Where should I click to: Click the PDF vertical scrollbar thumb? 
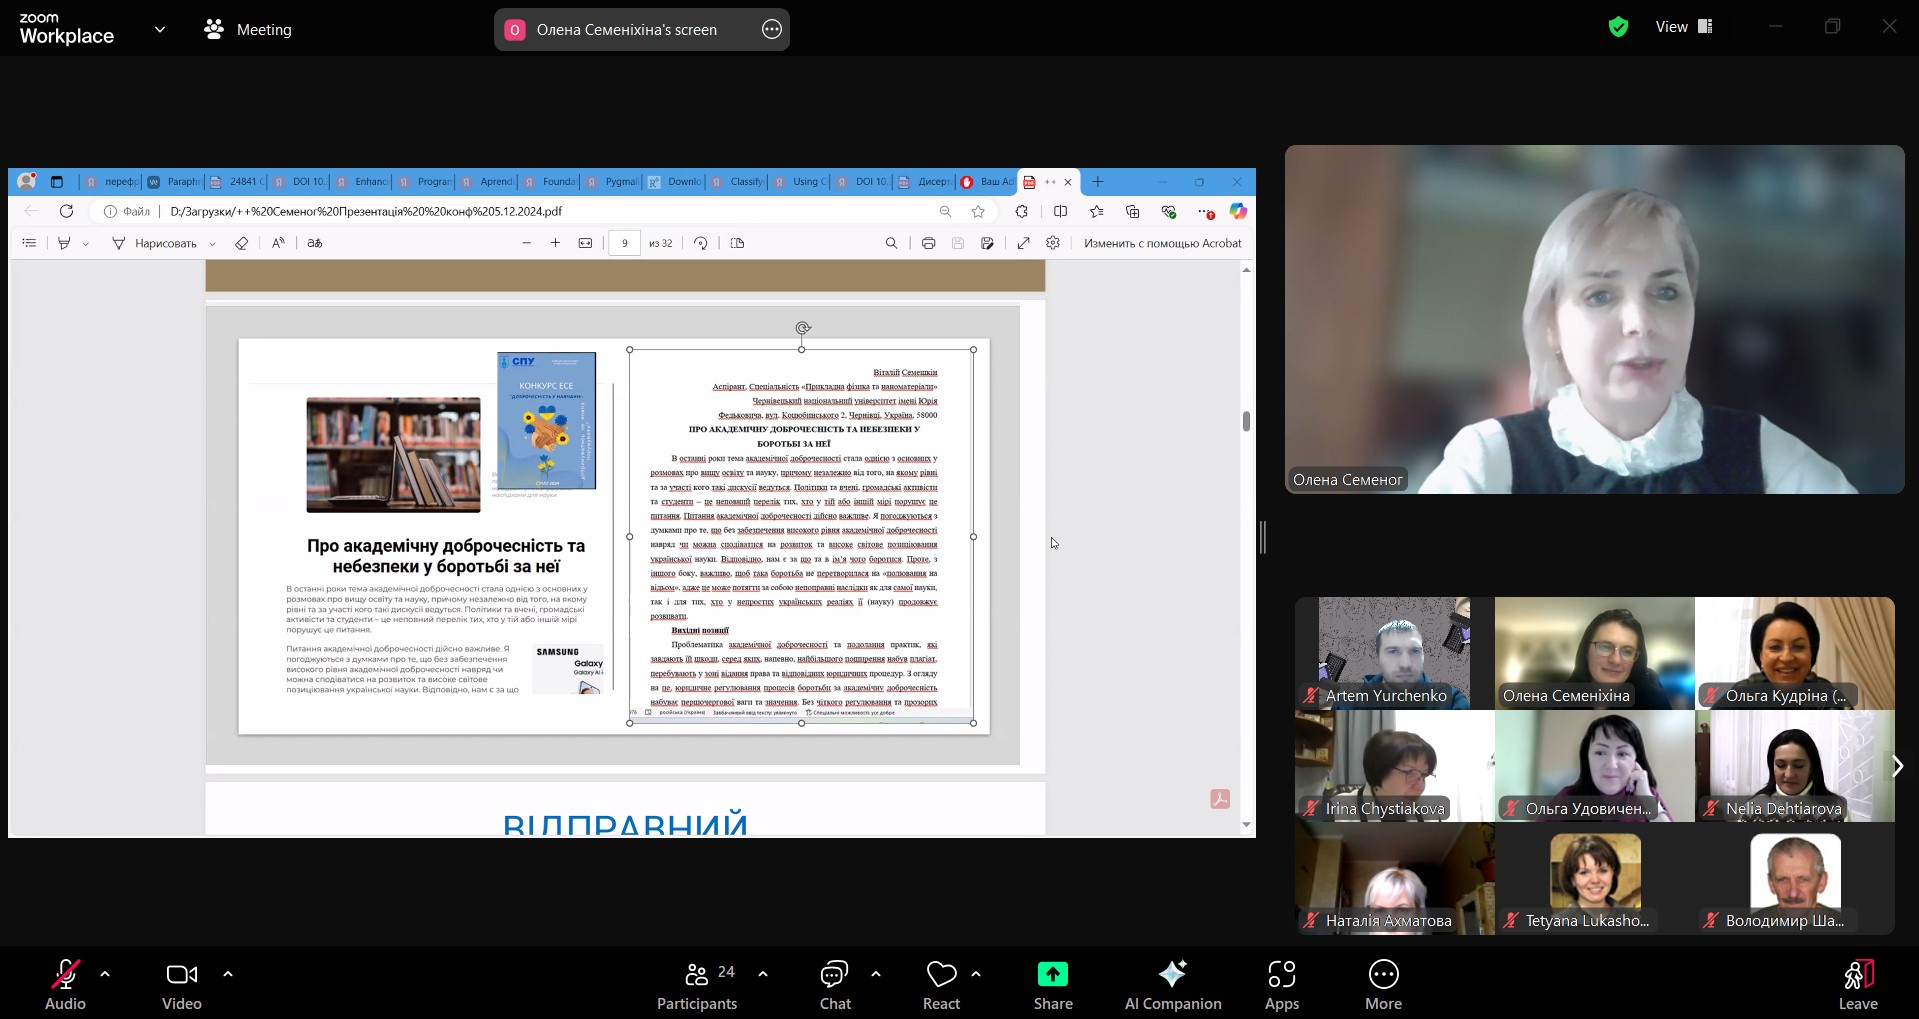[x=1246, y=421]
